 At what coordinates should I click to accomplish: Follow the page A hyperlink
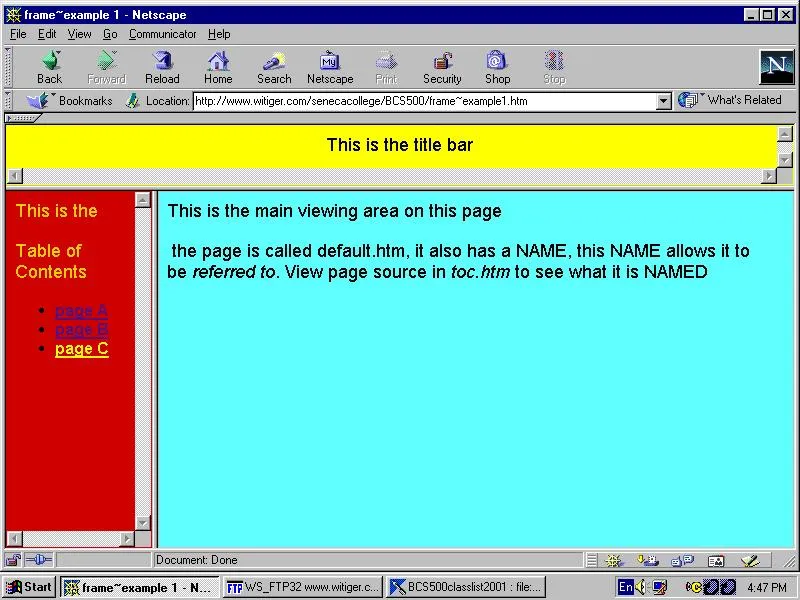(x=81, y=310)
